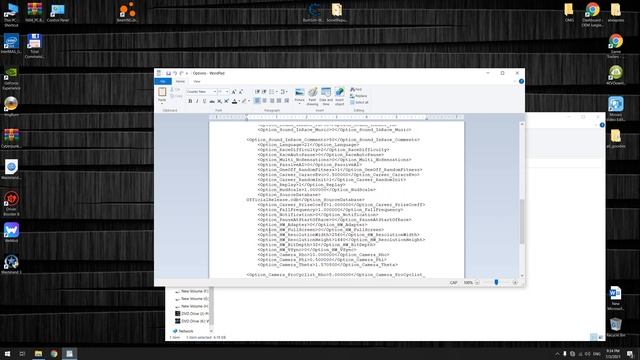Open the Windows Start menu
This screenshot has width=640, height=360.
pos(7,353)
